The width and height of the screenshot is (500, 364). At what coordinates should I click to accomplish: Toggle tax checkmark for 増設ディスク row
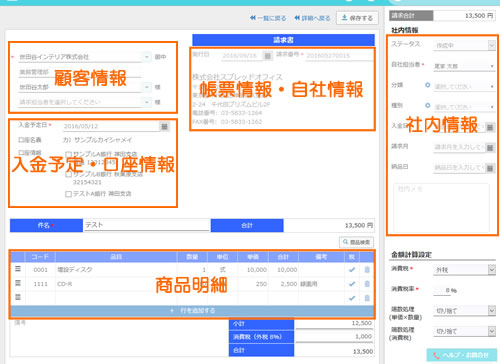[352, 270]
